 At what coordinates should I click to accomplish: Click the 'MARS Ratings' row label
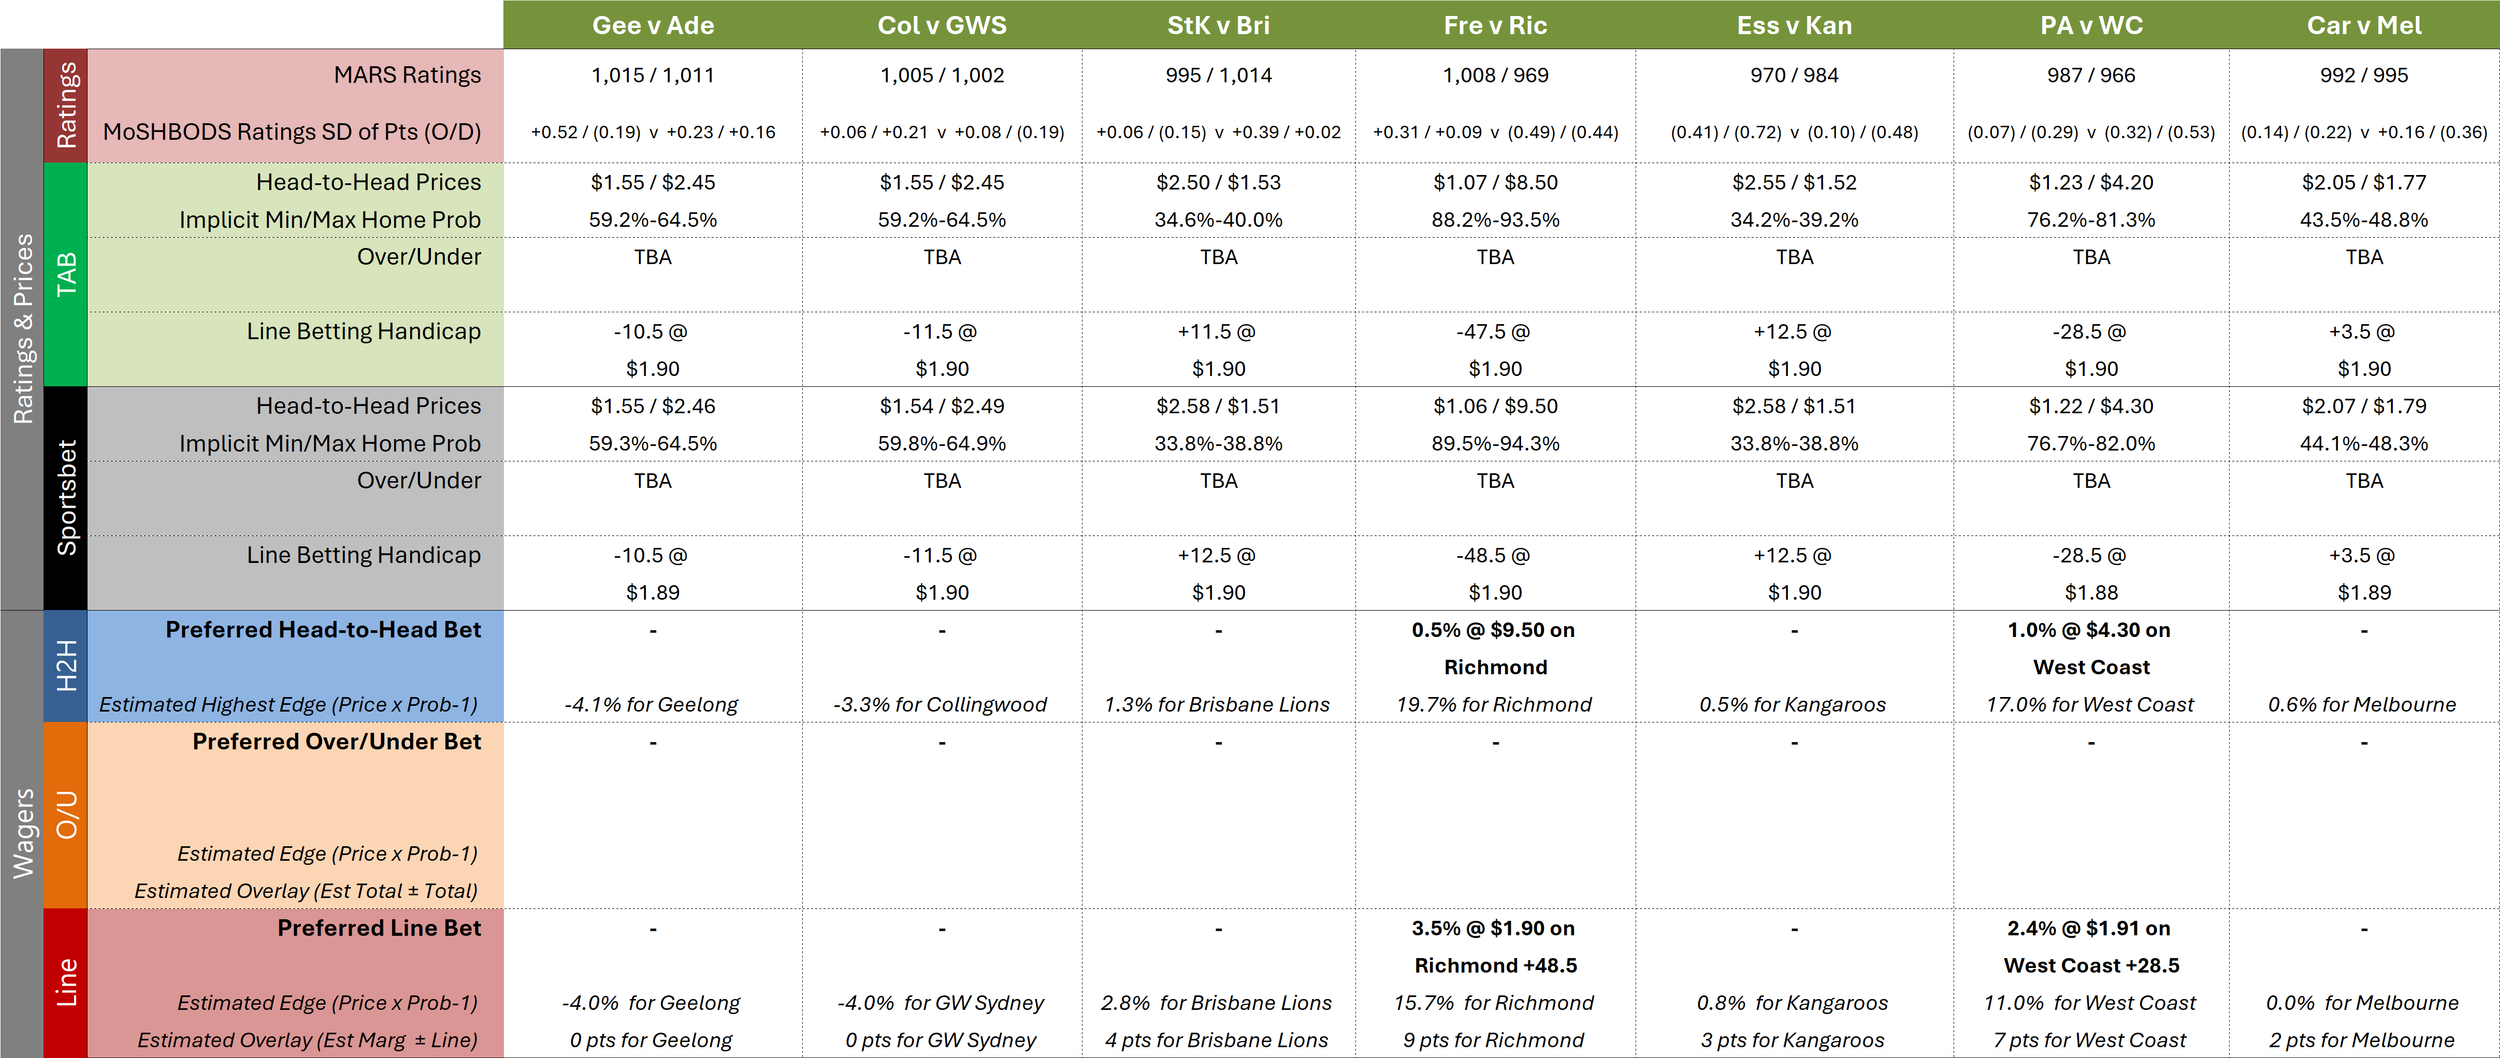pos(407,75)
